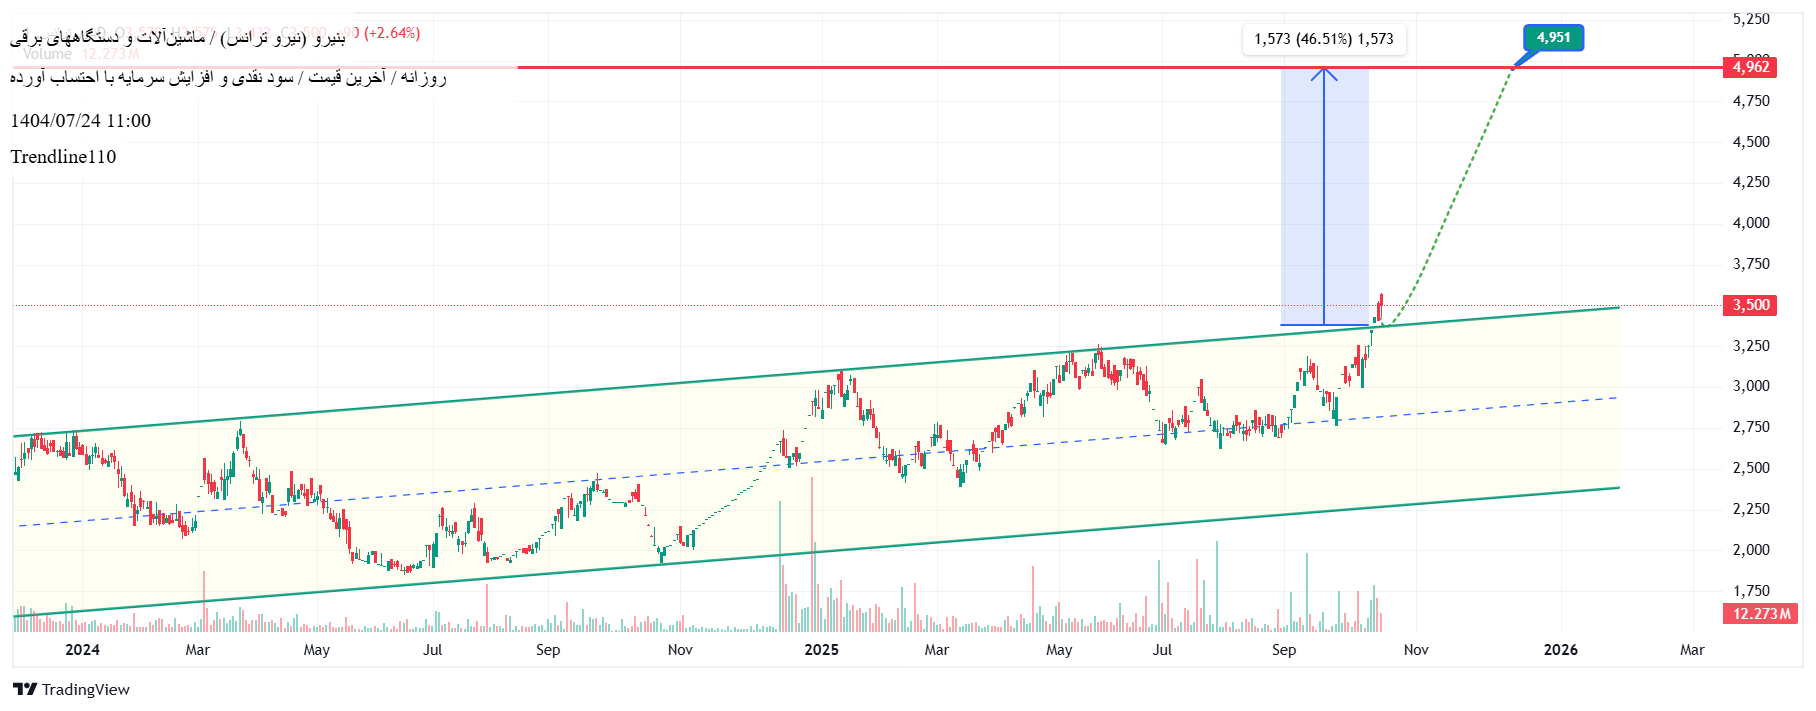Viewport: 1816px width, 711px height.
Task: Select the 1,573 (46.51%) measurement label
Action: (1323, 39)
